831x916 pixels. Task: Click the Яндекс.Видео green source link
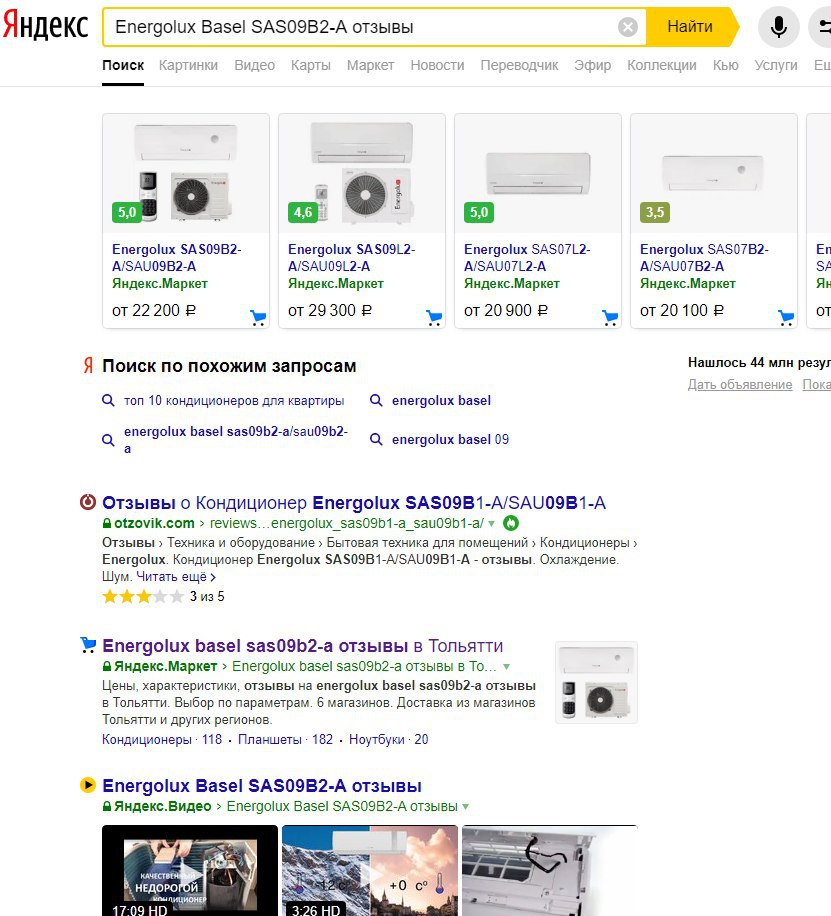pos(162,806)
